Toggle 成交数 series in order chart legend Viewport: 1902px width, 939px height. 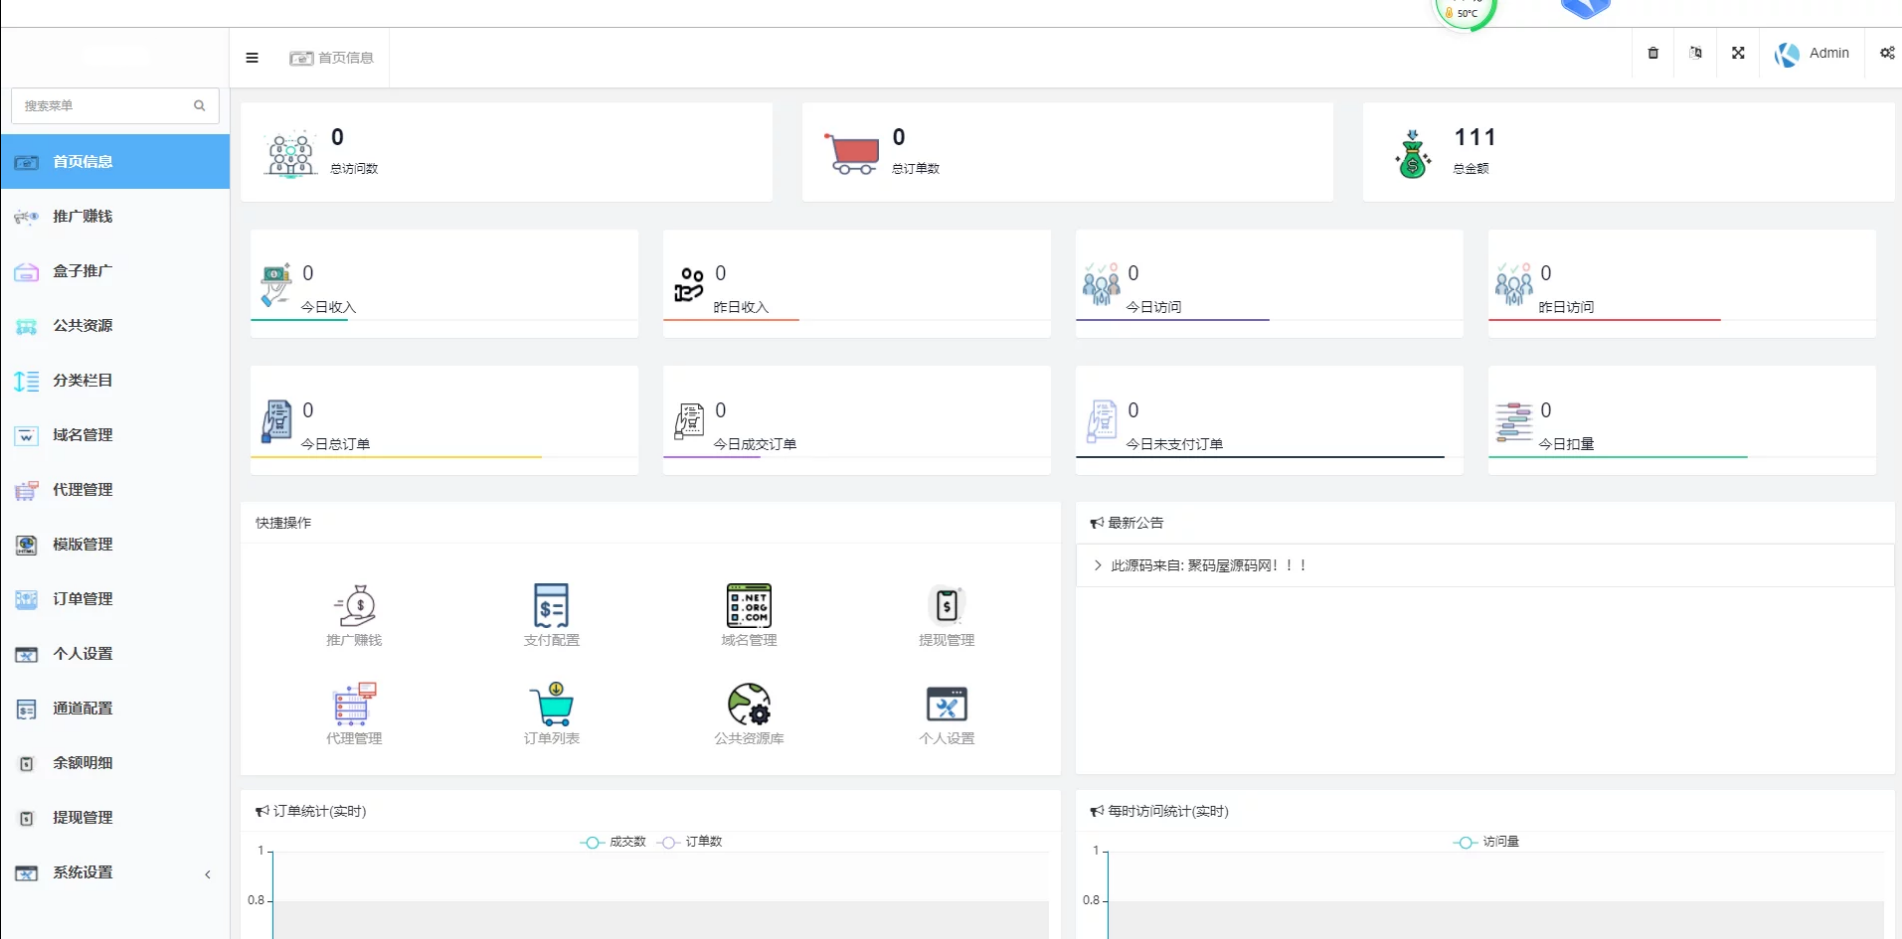[x=614, y=842]
